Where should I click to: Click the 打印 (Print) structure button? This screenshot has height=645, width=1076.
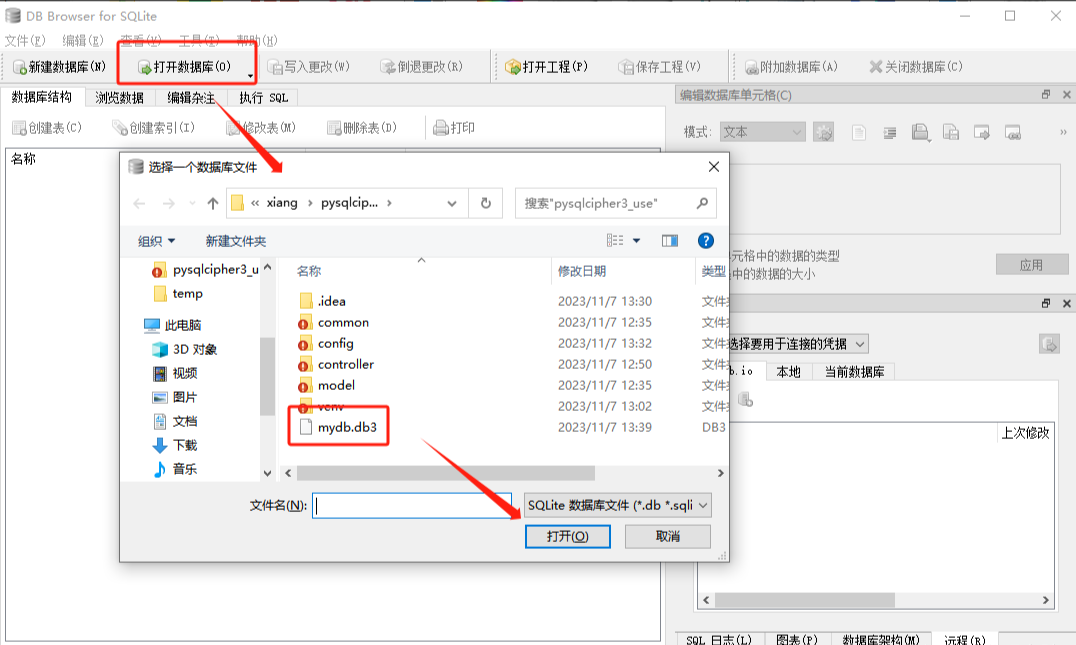tap(454, 128)
